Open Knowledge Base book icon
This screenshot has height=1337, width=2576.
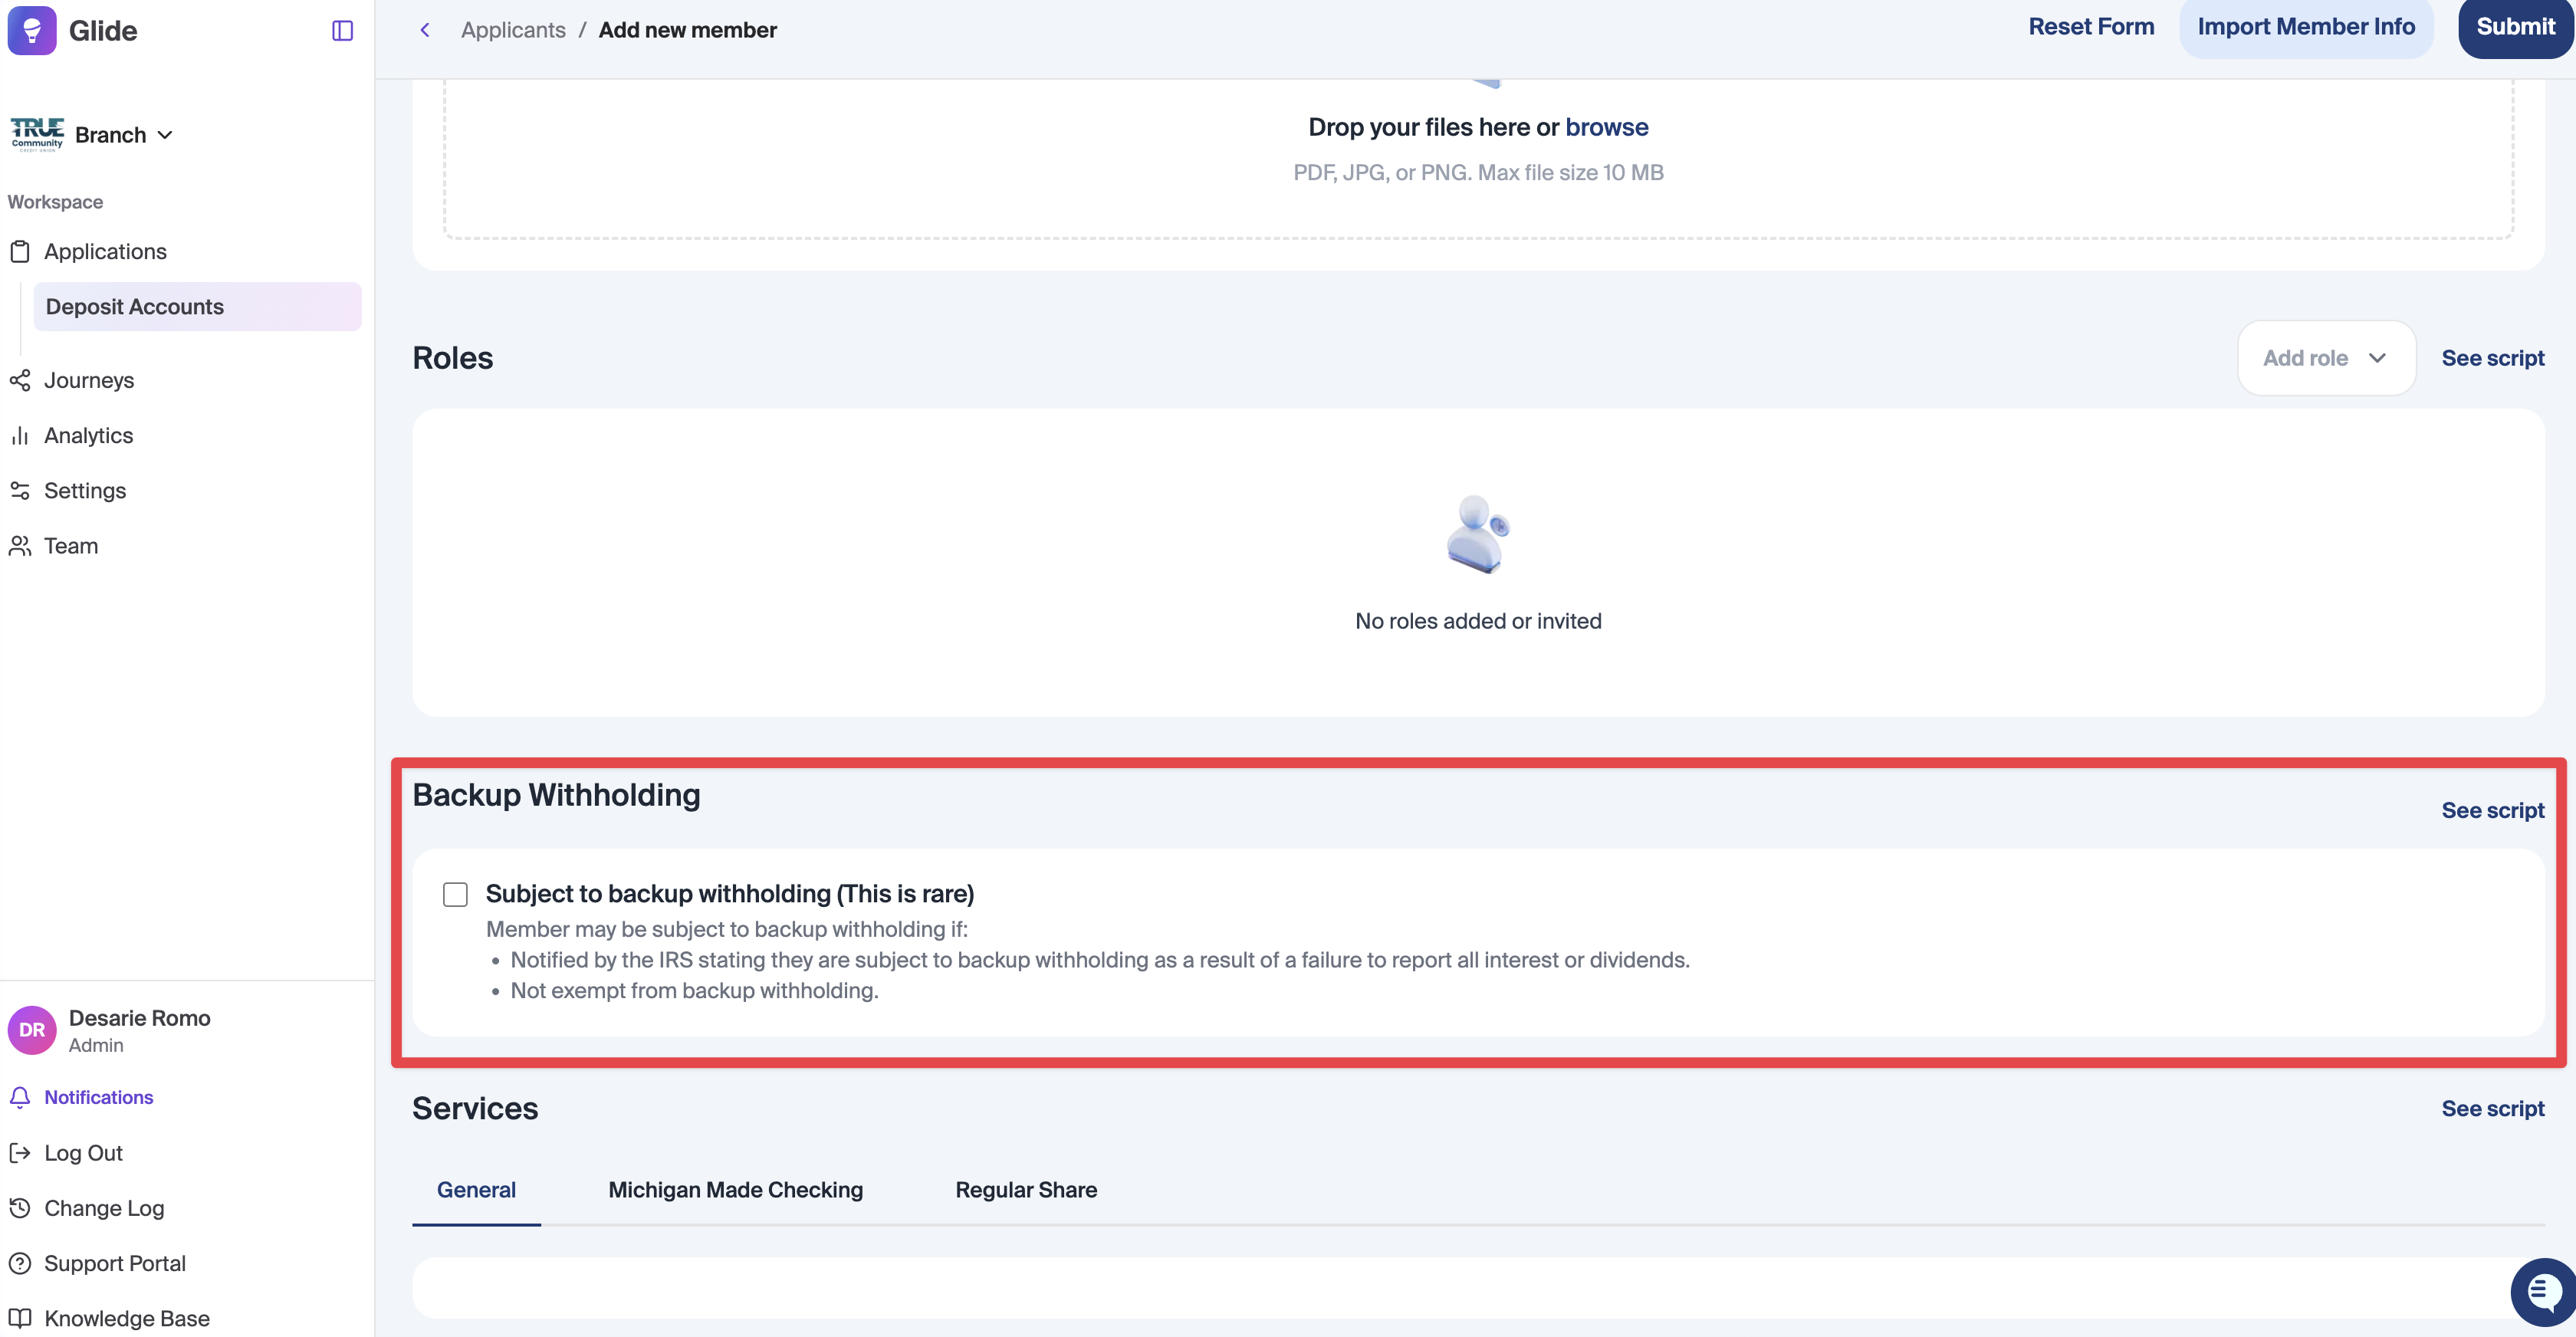[x=20, y=1318]
